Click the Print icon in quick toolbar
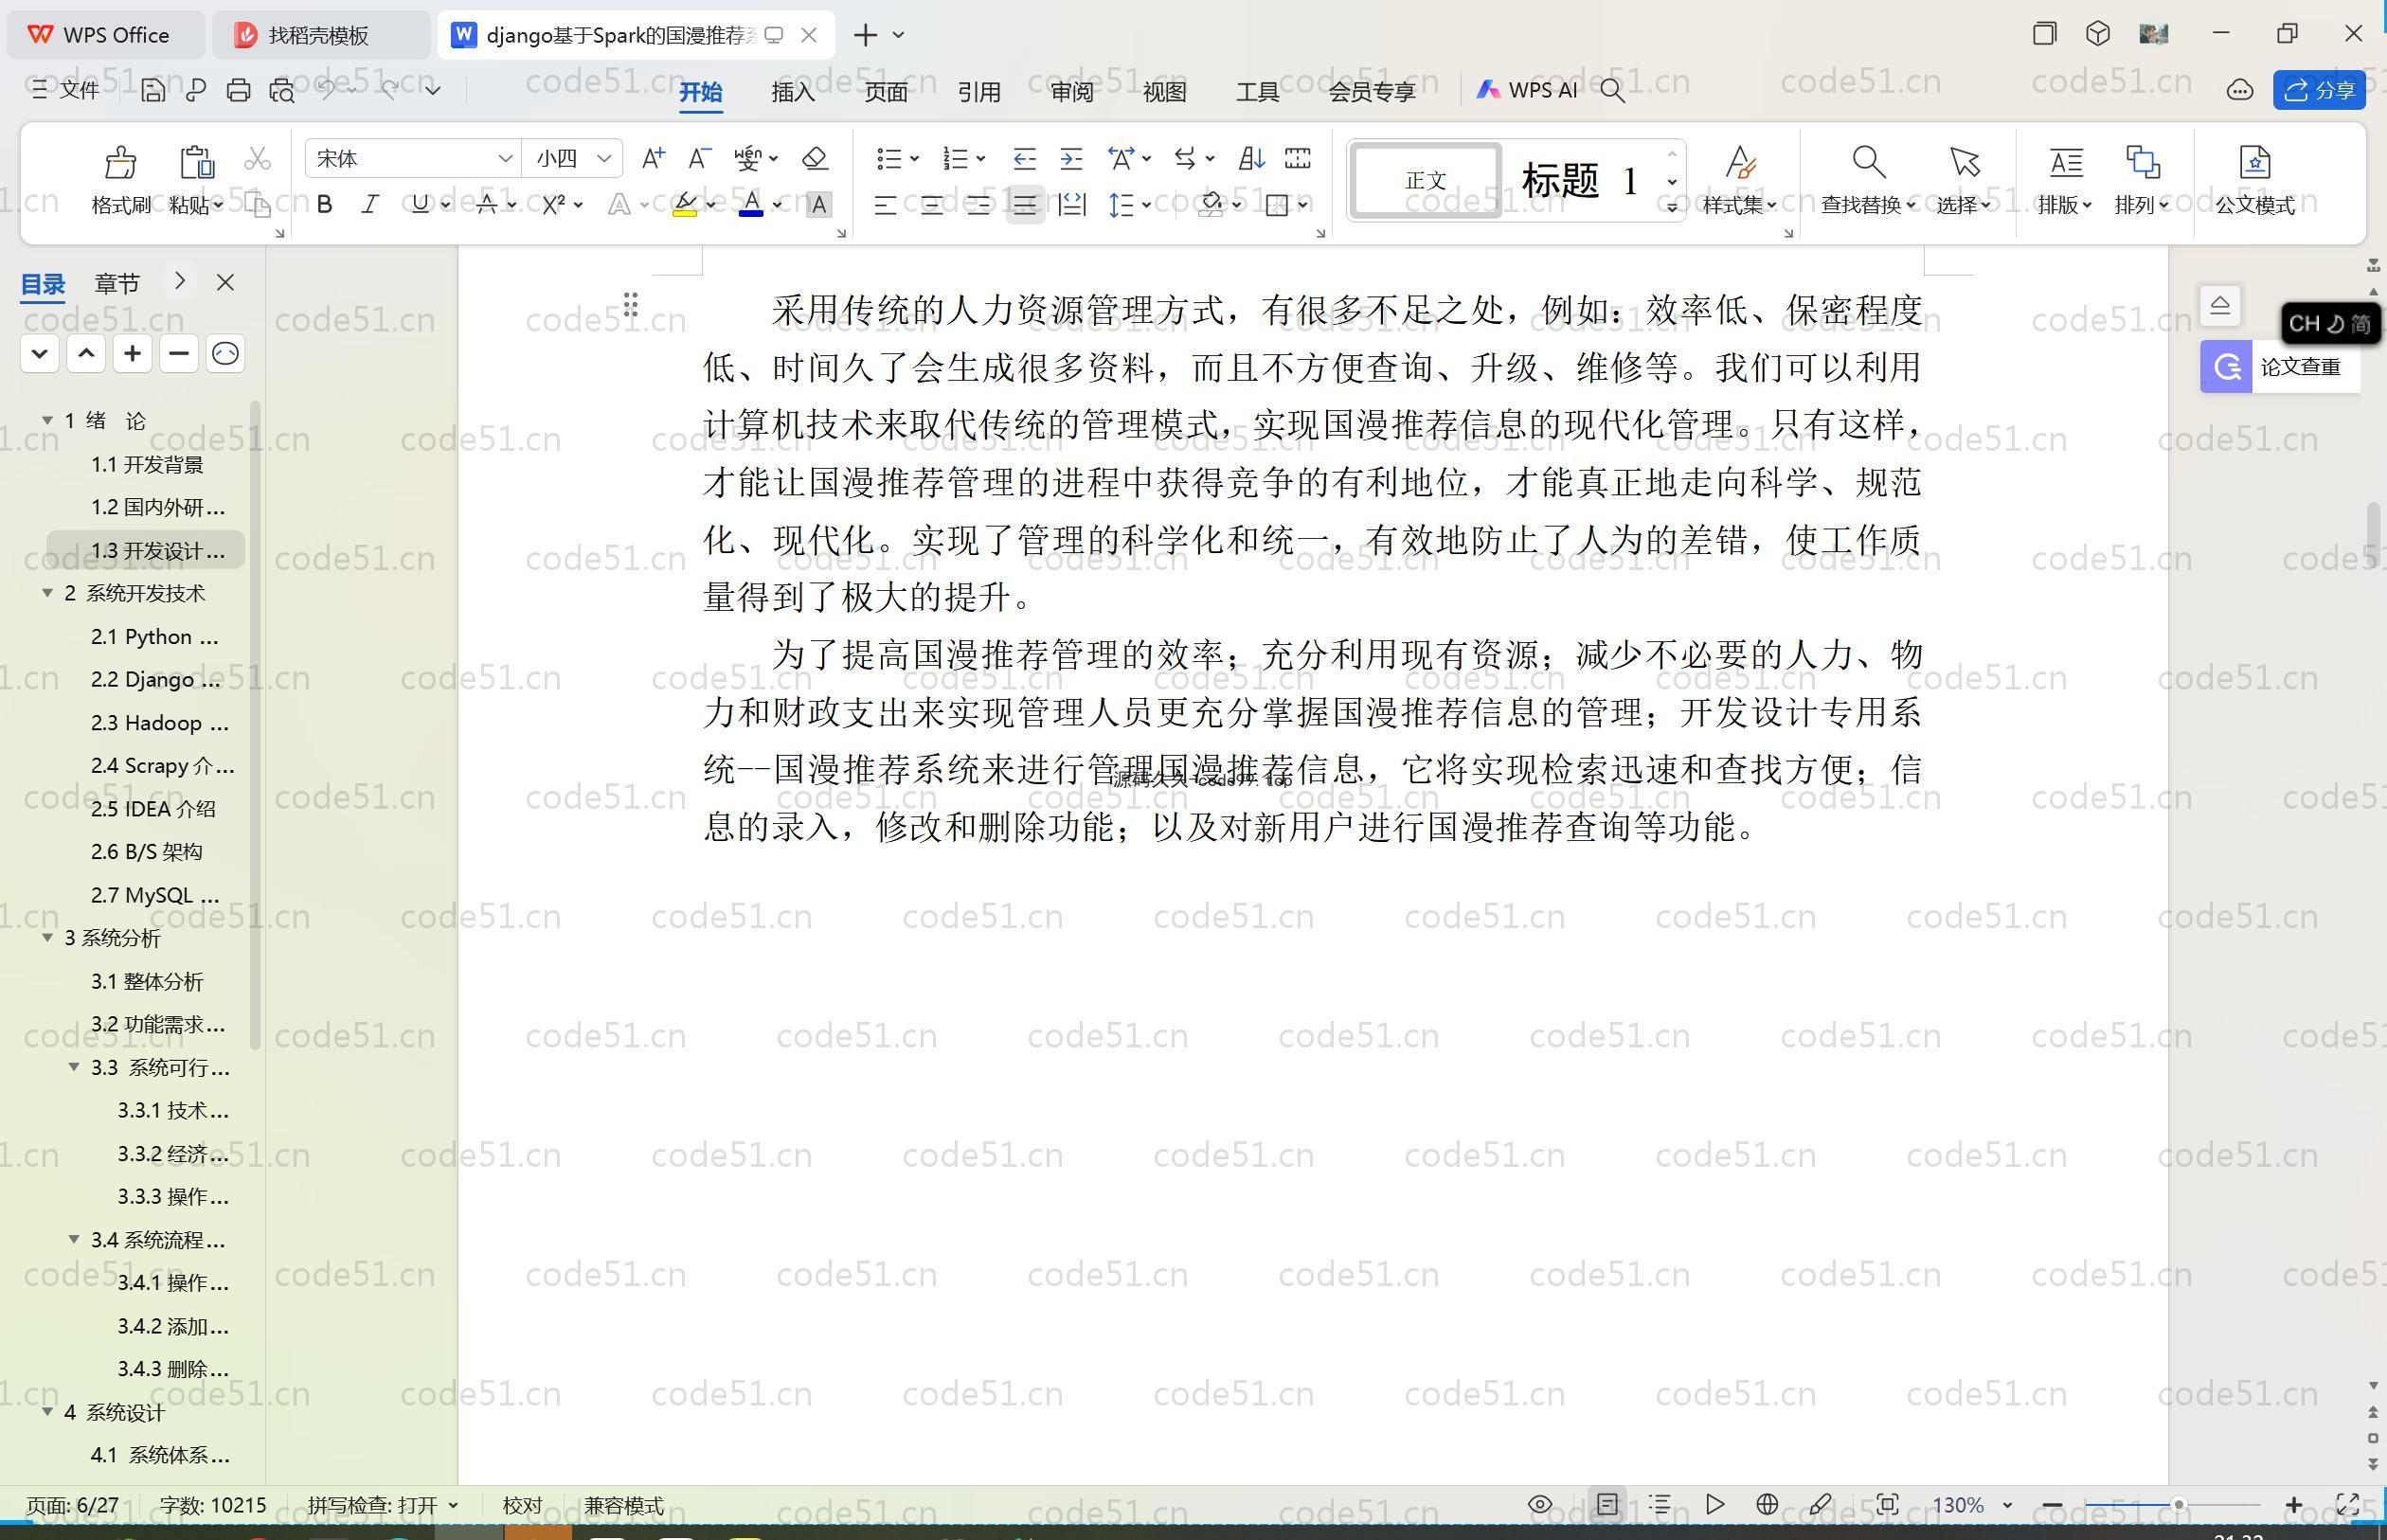The image size is (2387, 1540). coord(238,91)
